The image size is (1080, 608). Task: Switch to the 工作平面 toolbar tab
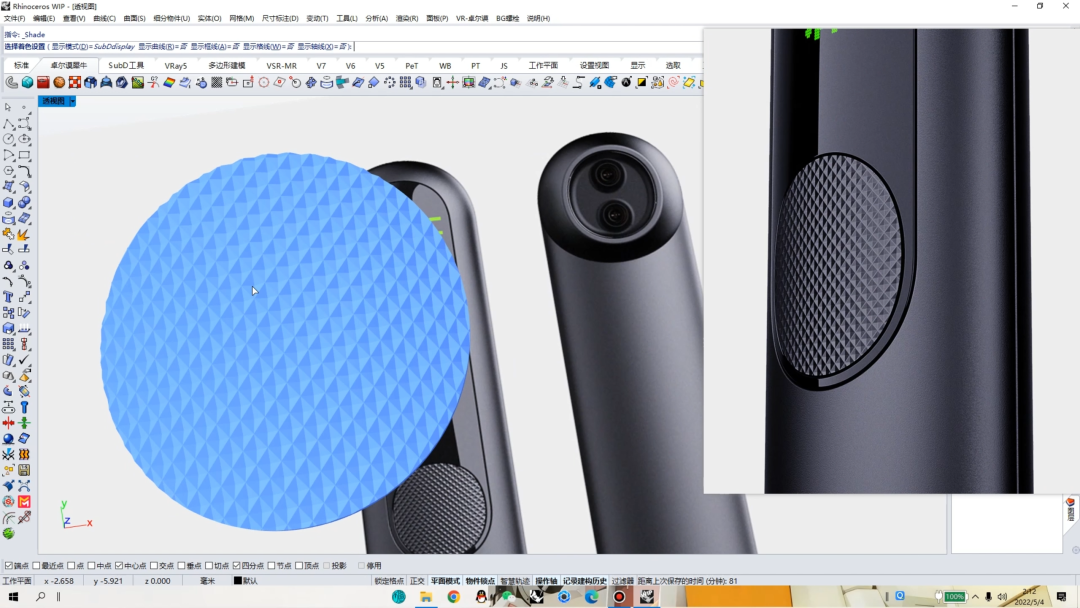coord(543,65)
